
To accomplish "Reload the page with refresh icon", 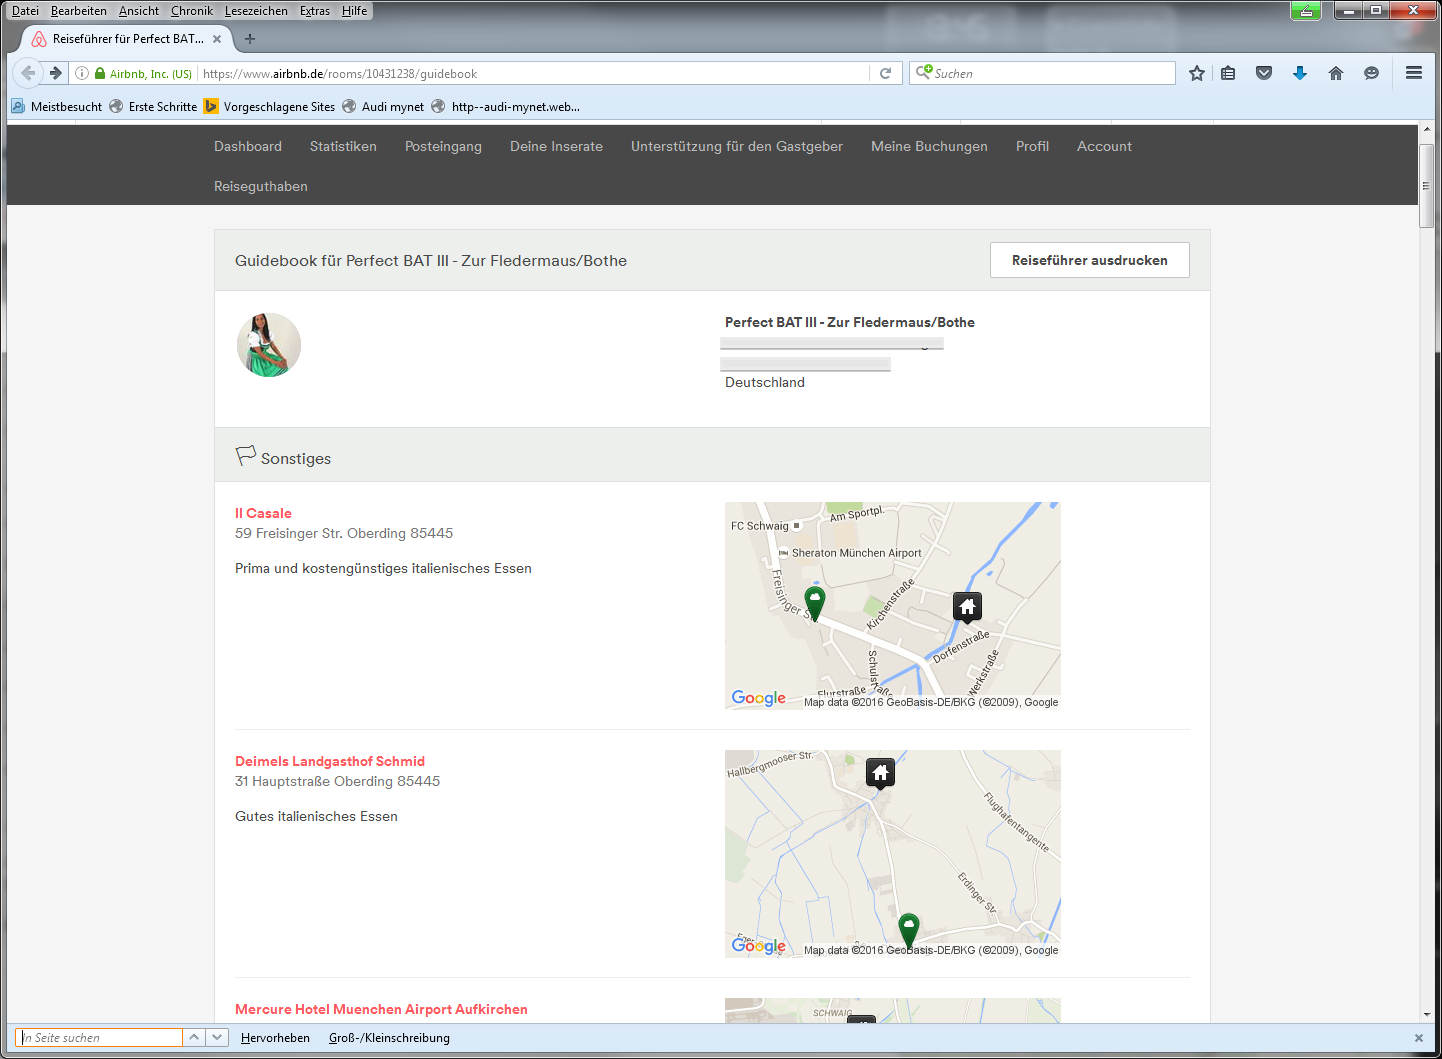I will 885,73.
